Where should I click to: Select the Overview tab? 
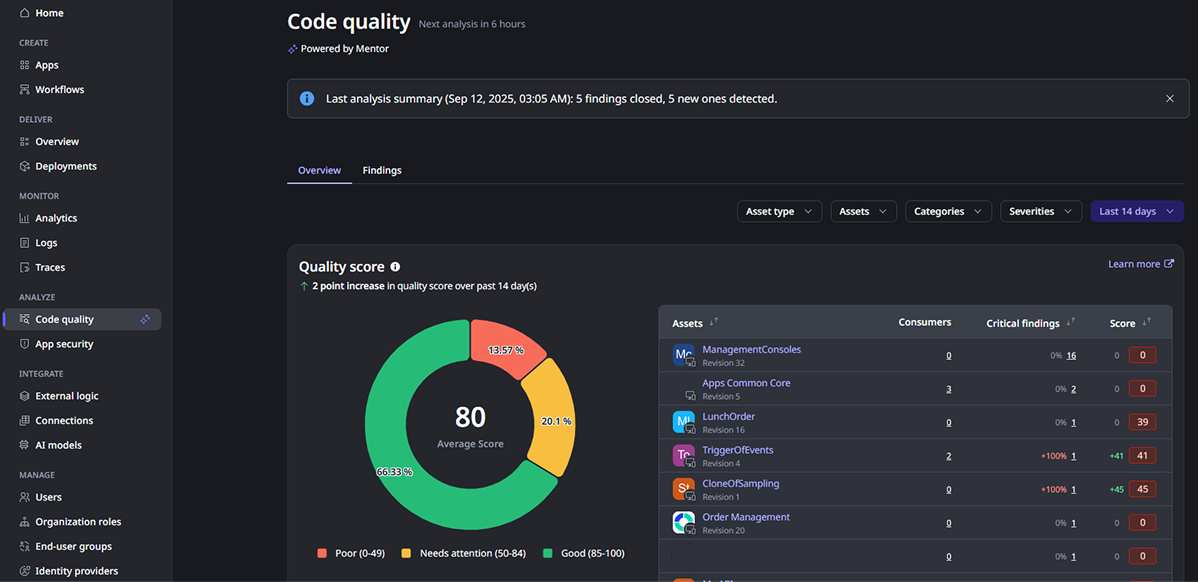pyautogui.click(x=319, y=170)
